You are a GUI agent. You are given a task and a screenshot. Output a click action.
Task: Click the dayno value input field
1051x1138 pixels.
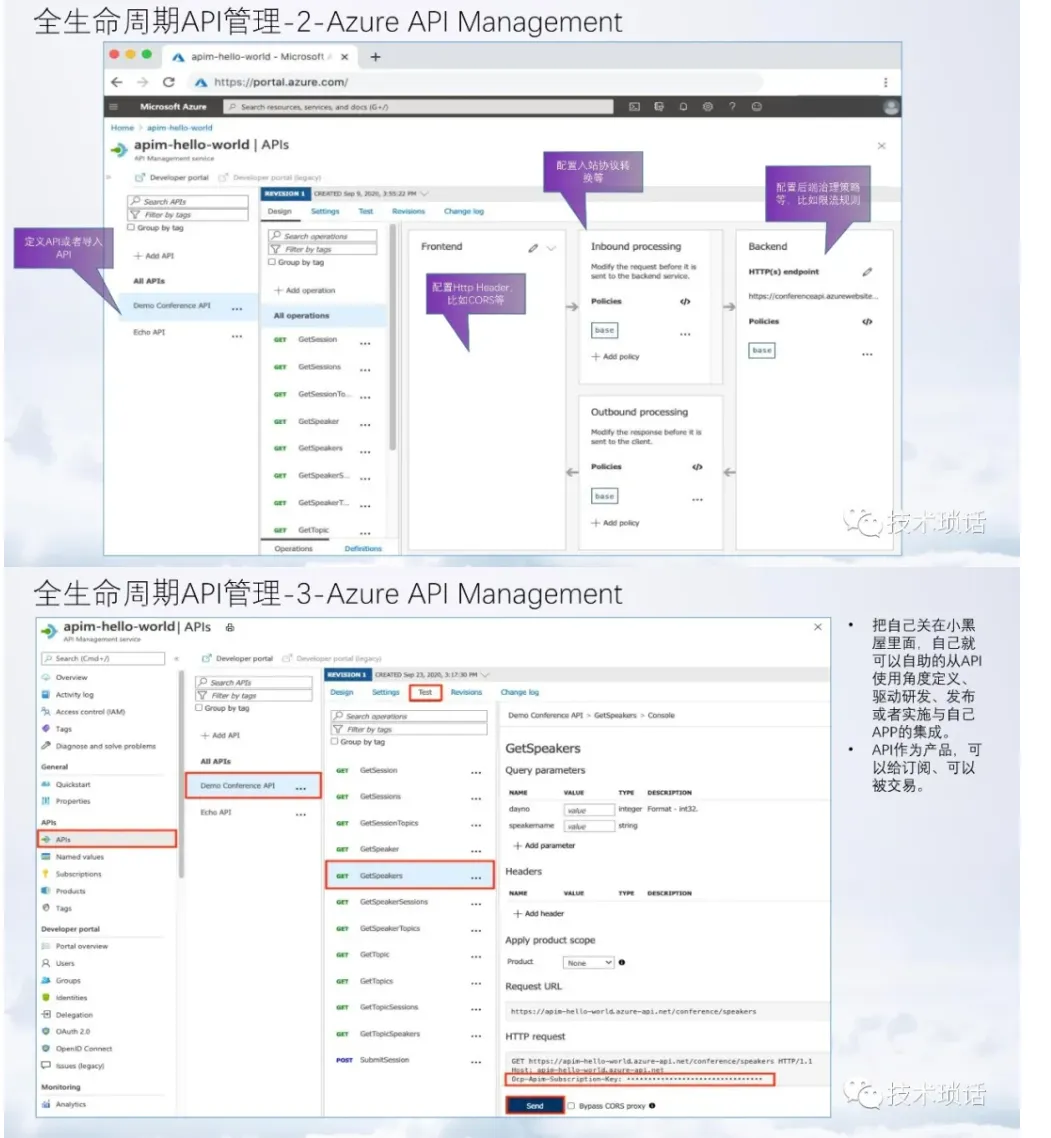coord(589,810)
